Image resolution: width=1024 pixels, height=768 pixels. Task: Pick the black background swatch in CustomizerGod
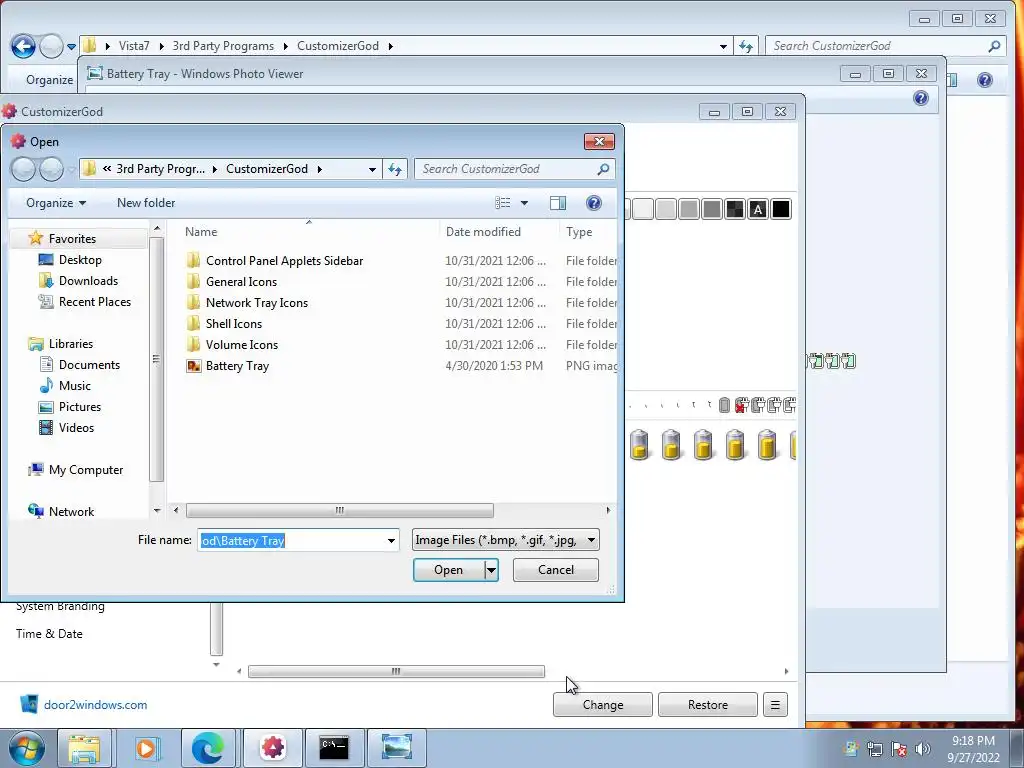[x=780, y=209]
